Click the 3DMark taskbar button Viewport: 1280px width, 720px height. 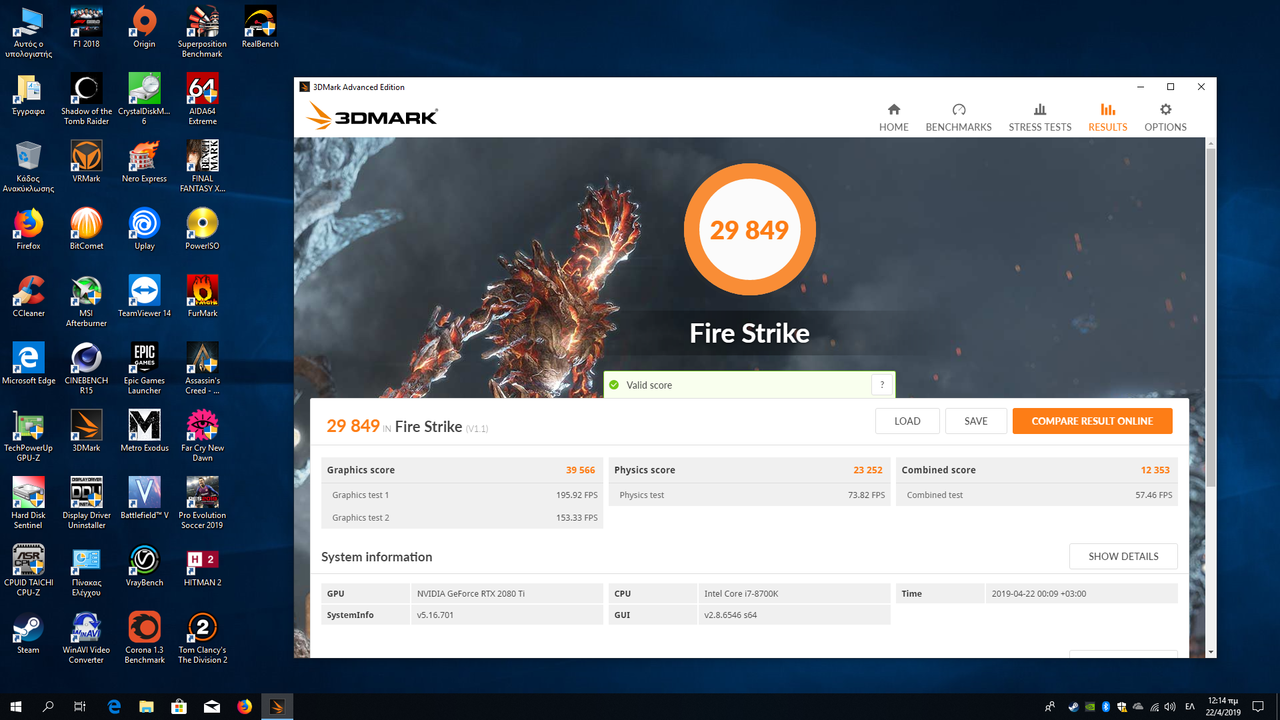point(277,707)
